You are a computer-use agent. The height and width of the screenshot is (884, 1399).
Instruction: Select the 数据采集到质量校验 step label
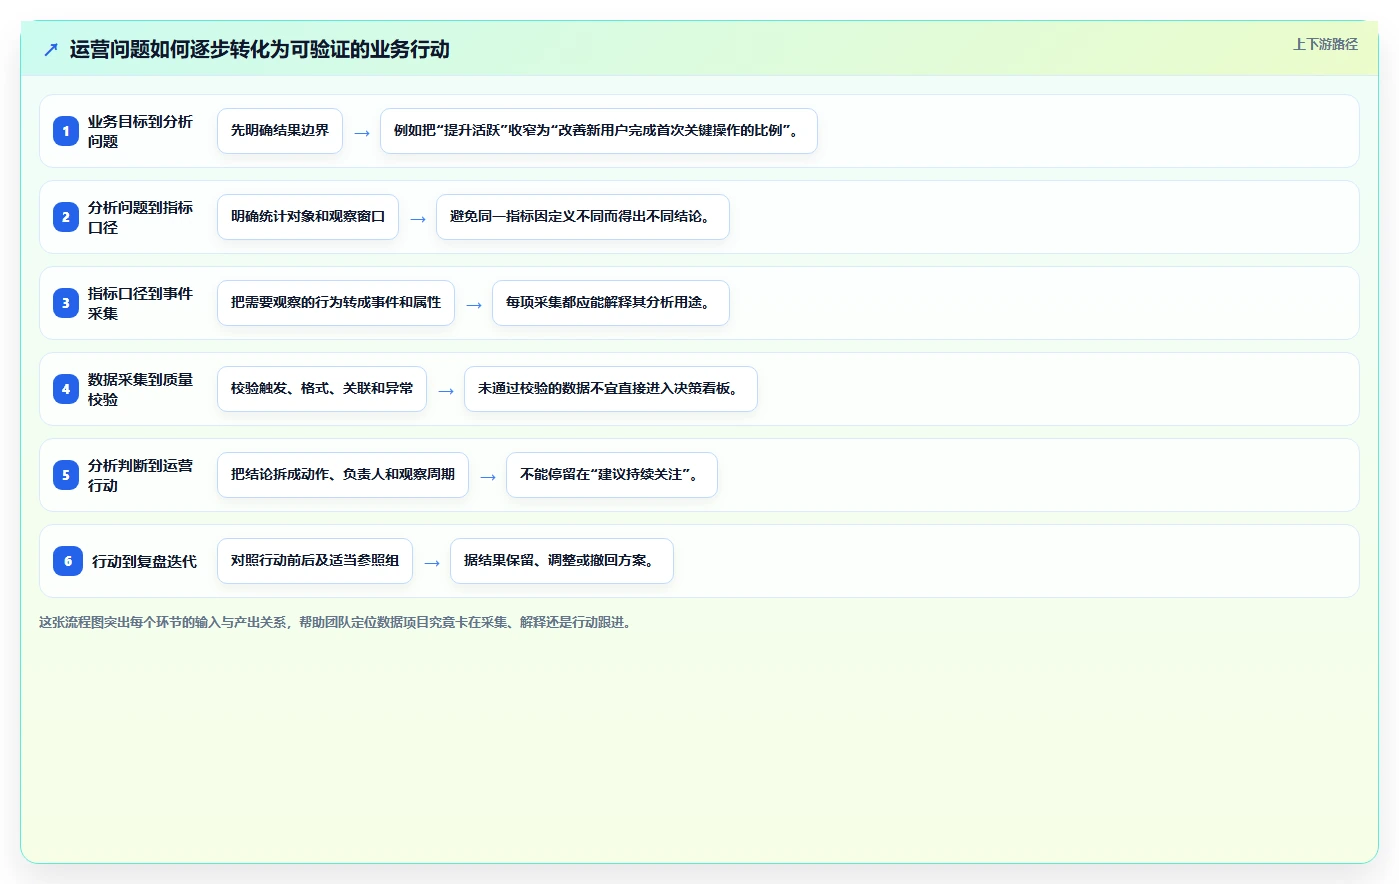tap(140, 389)
